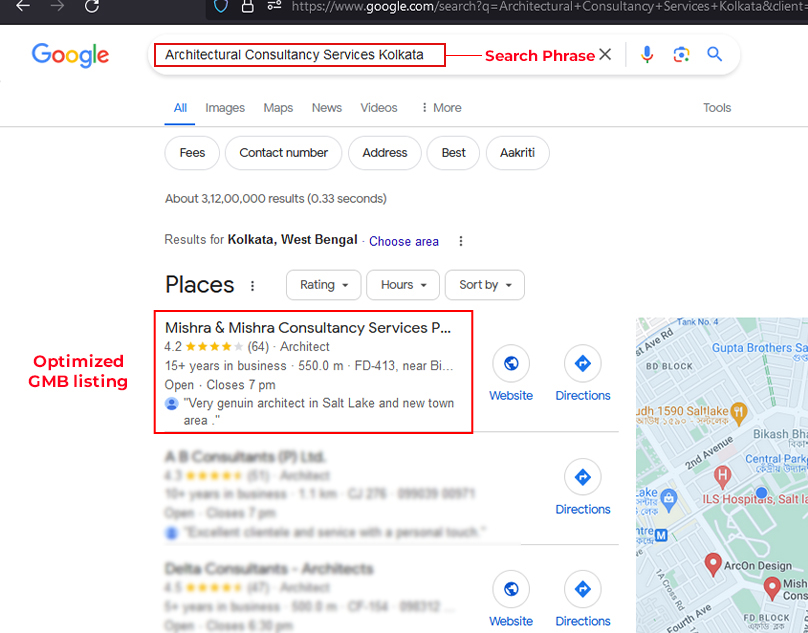Click the ArcOn Design map pin
808x633 pixels.
713,565
